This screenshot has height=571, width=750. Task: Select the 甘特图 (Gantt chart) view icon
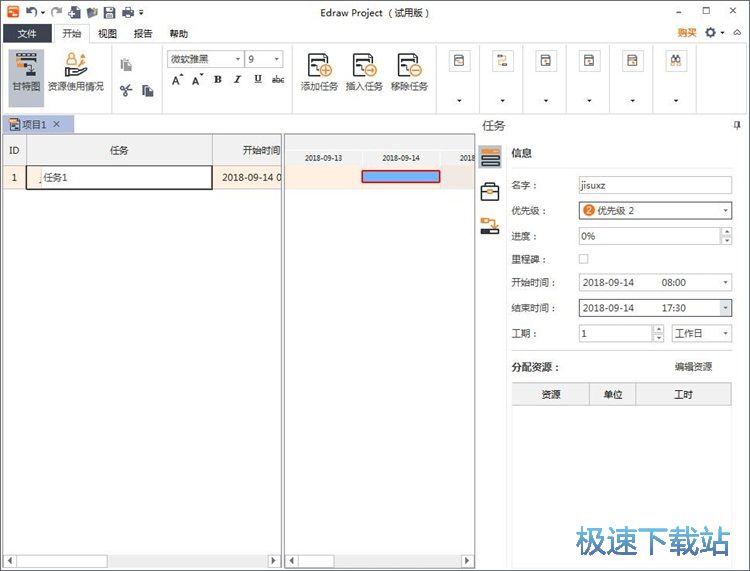(x=26, y=73)
